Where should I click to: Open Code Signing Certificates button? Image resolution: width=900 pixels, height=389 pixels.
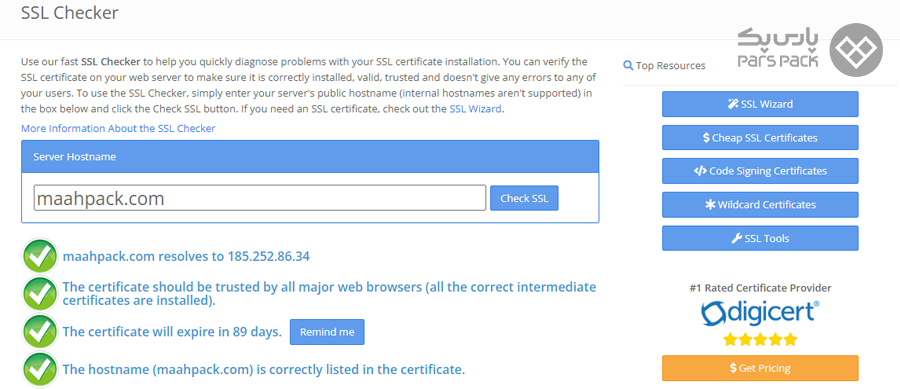[760, 171]
